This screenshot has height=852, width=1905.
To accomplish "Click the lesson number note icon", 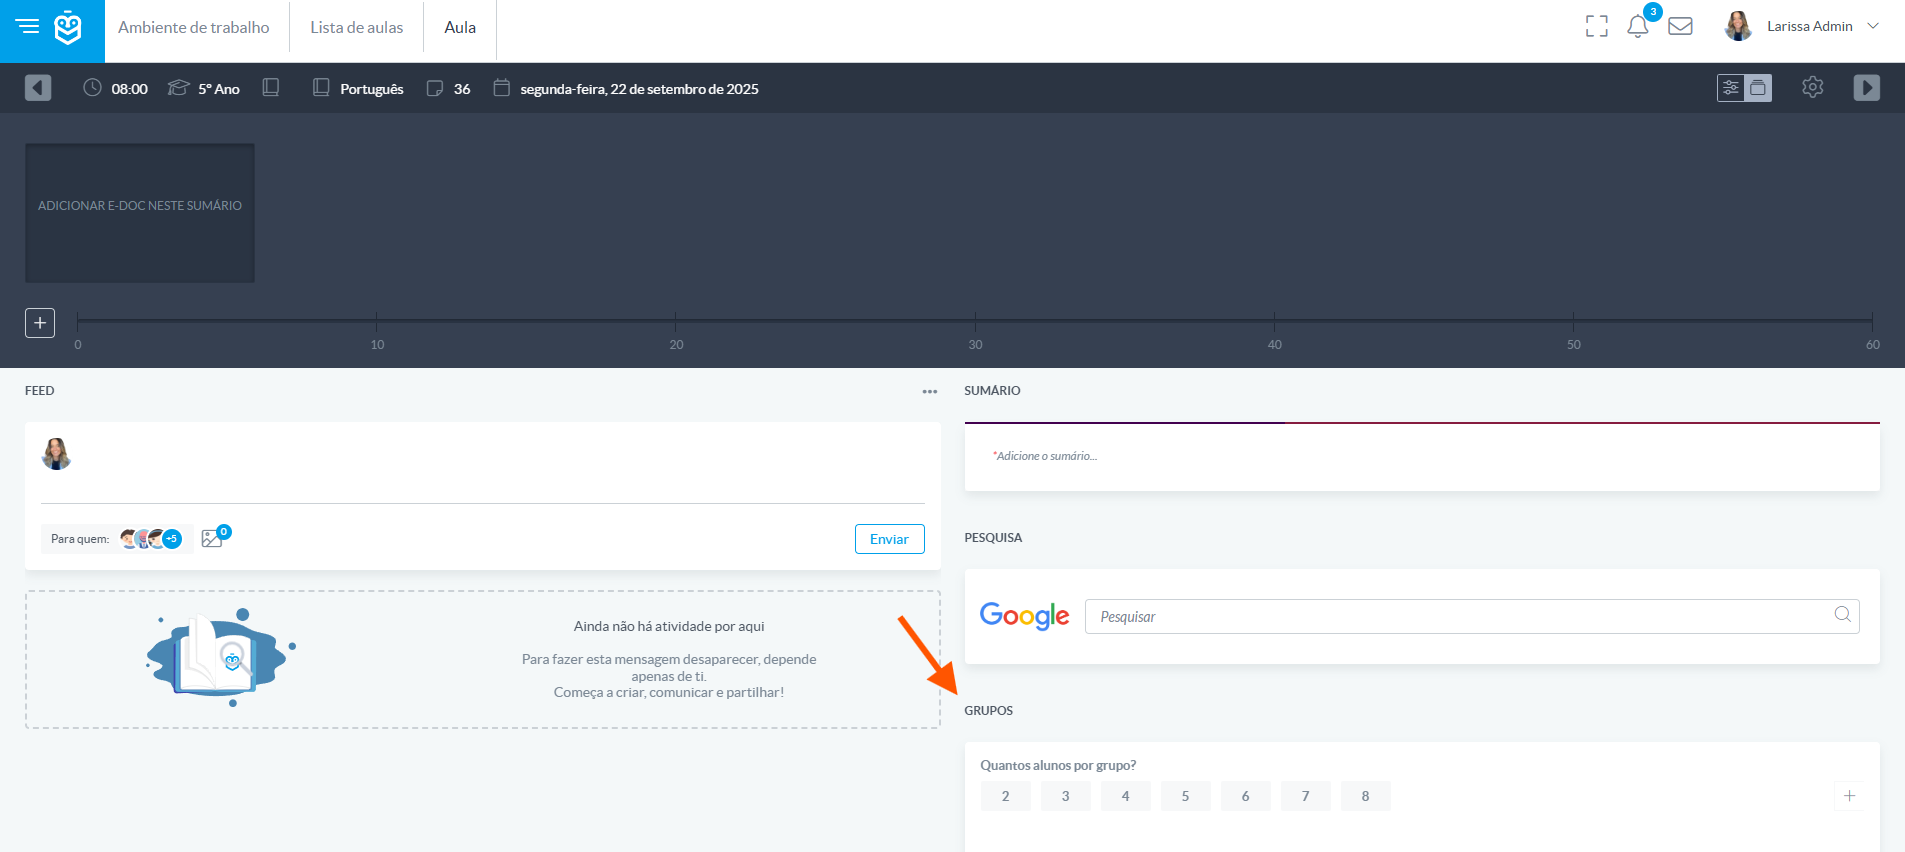I will 435,88.
